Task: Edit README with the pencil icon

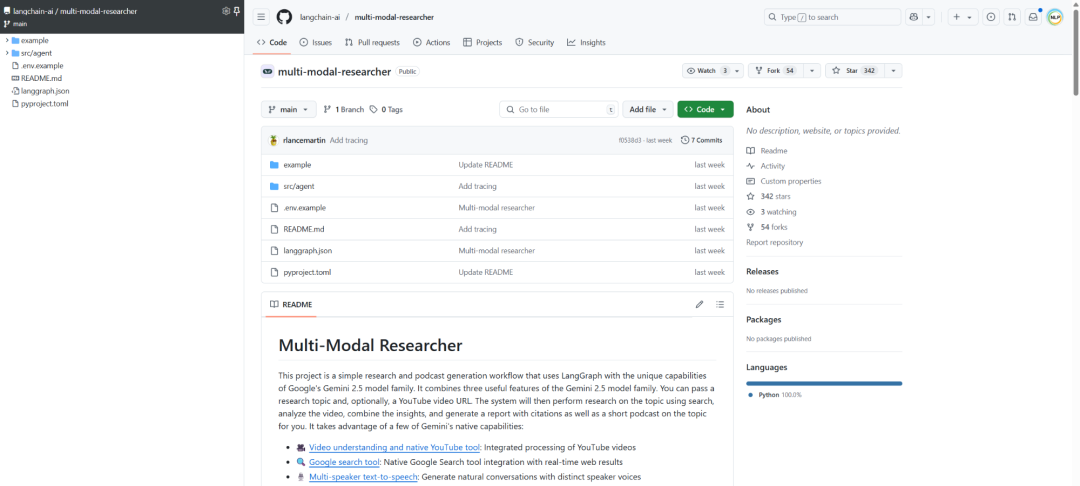Action: click(x=699, y=304)
